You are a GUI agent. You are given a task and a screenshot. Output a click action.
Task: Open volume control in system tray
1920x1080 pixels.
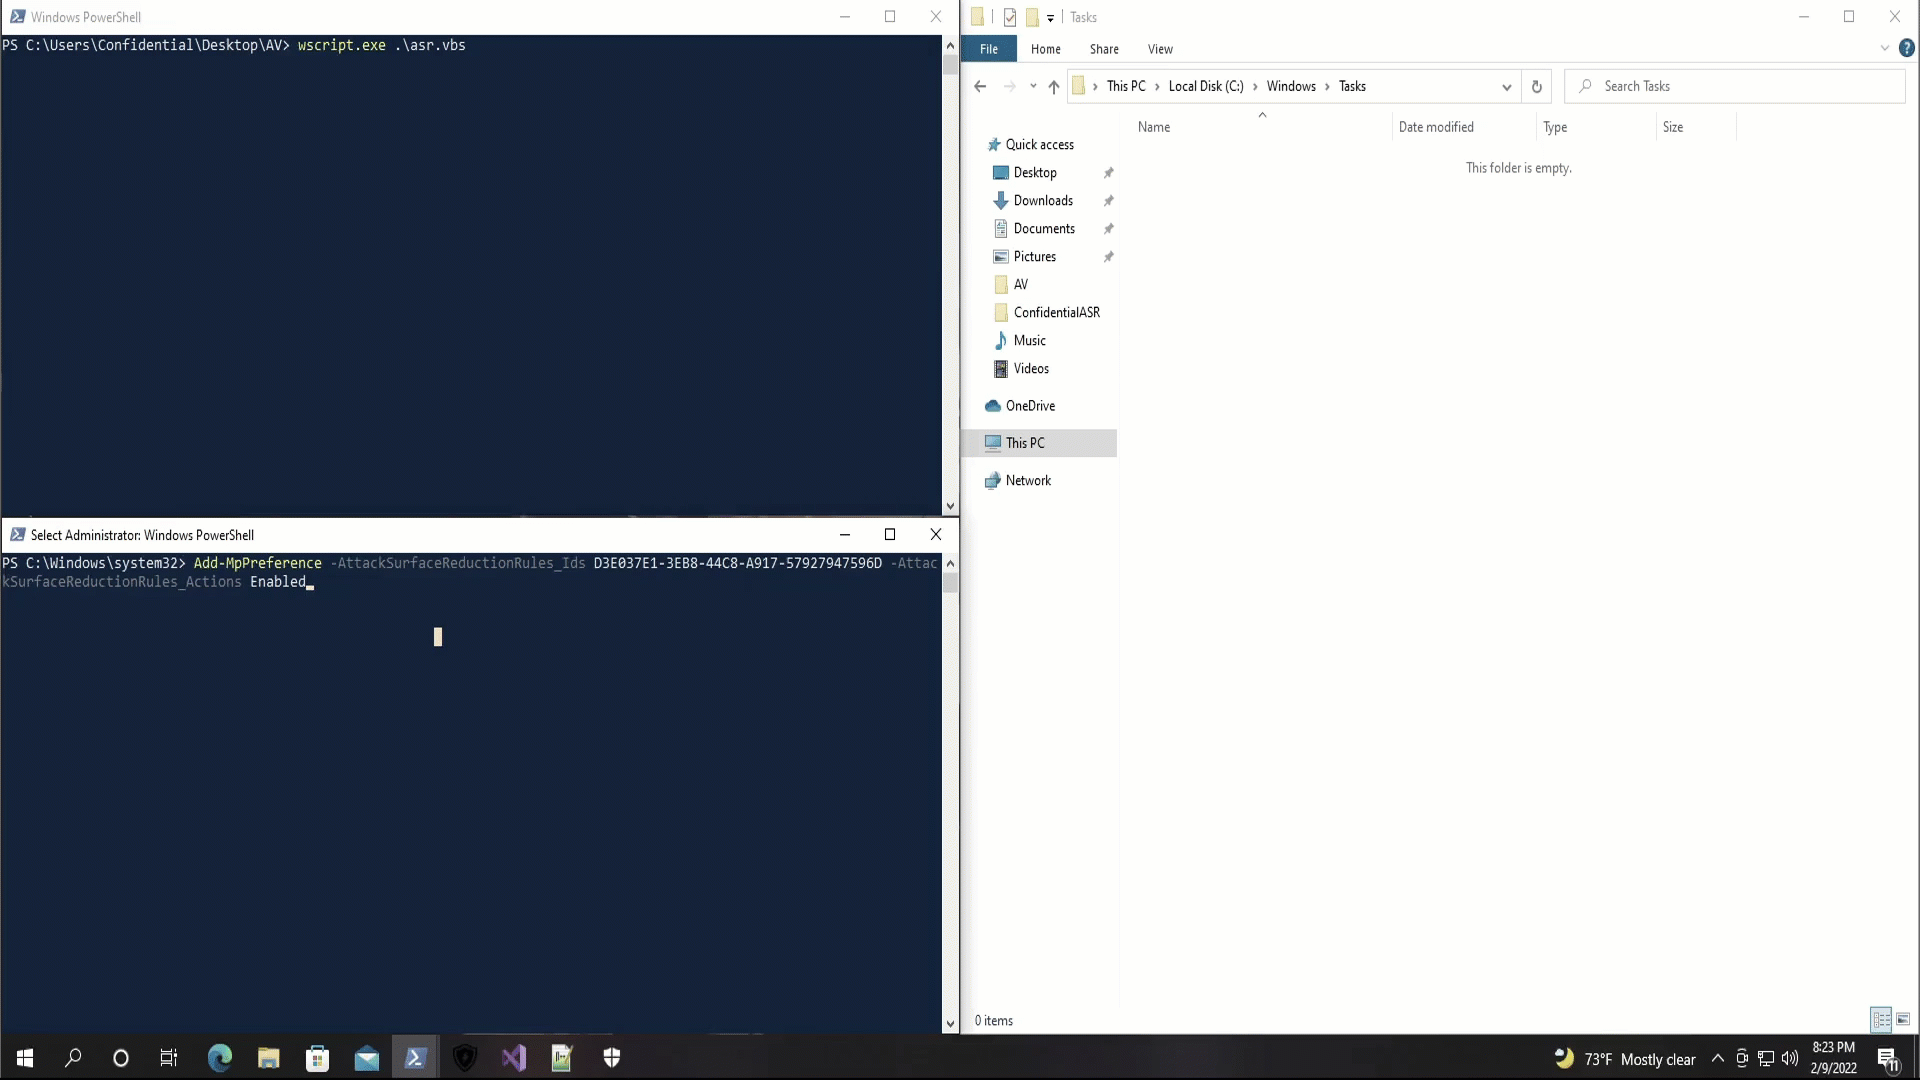[x=1790, y=1058]
